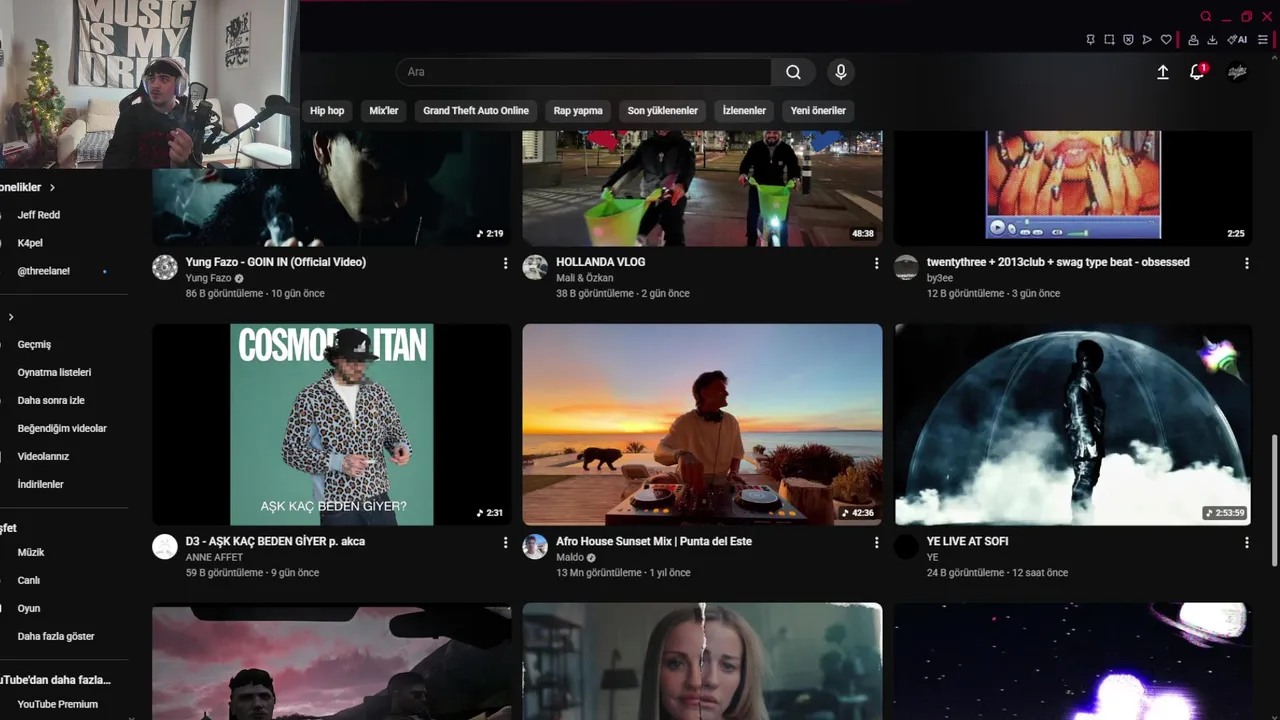The image size is (1280, 720).
Task: Open the notifications bell
Action: 1197,72
